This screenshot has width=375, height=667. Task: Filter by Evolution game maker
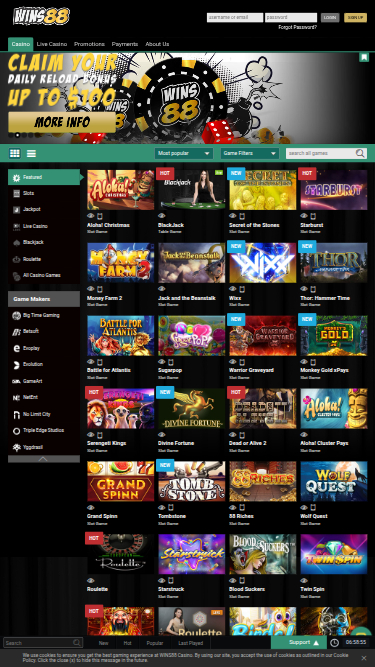(x=44, y=364)
